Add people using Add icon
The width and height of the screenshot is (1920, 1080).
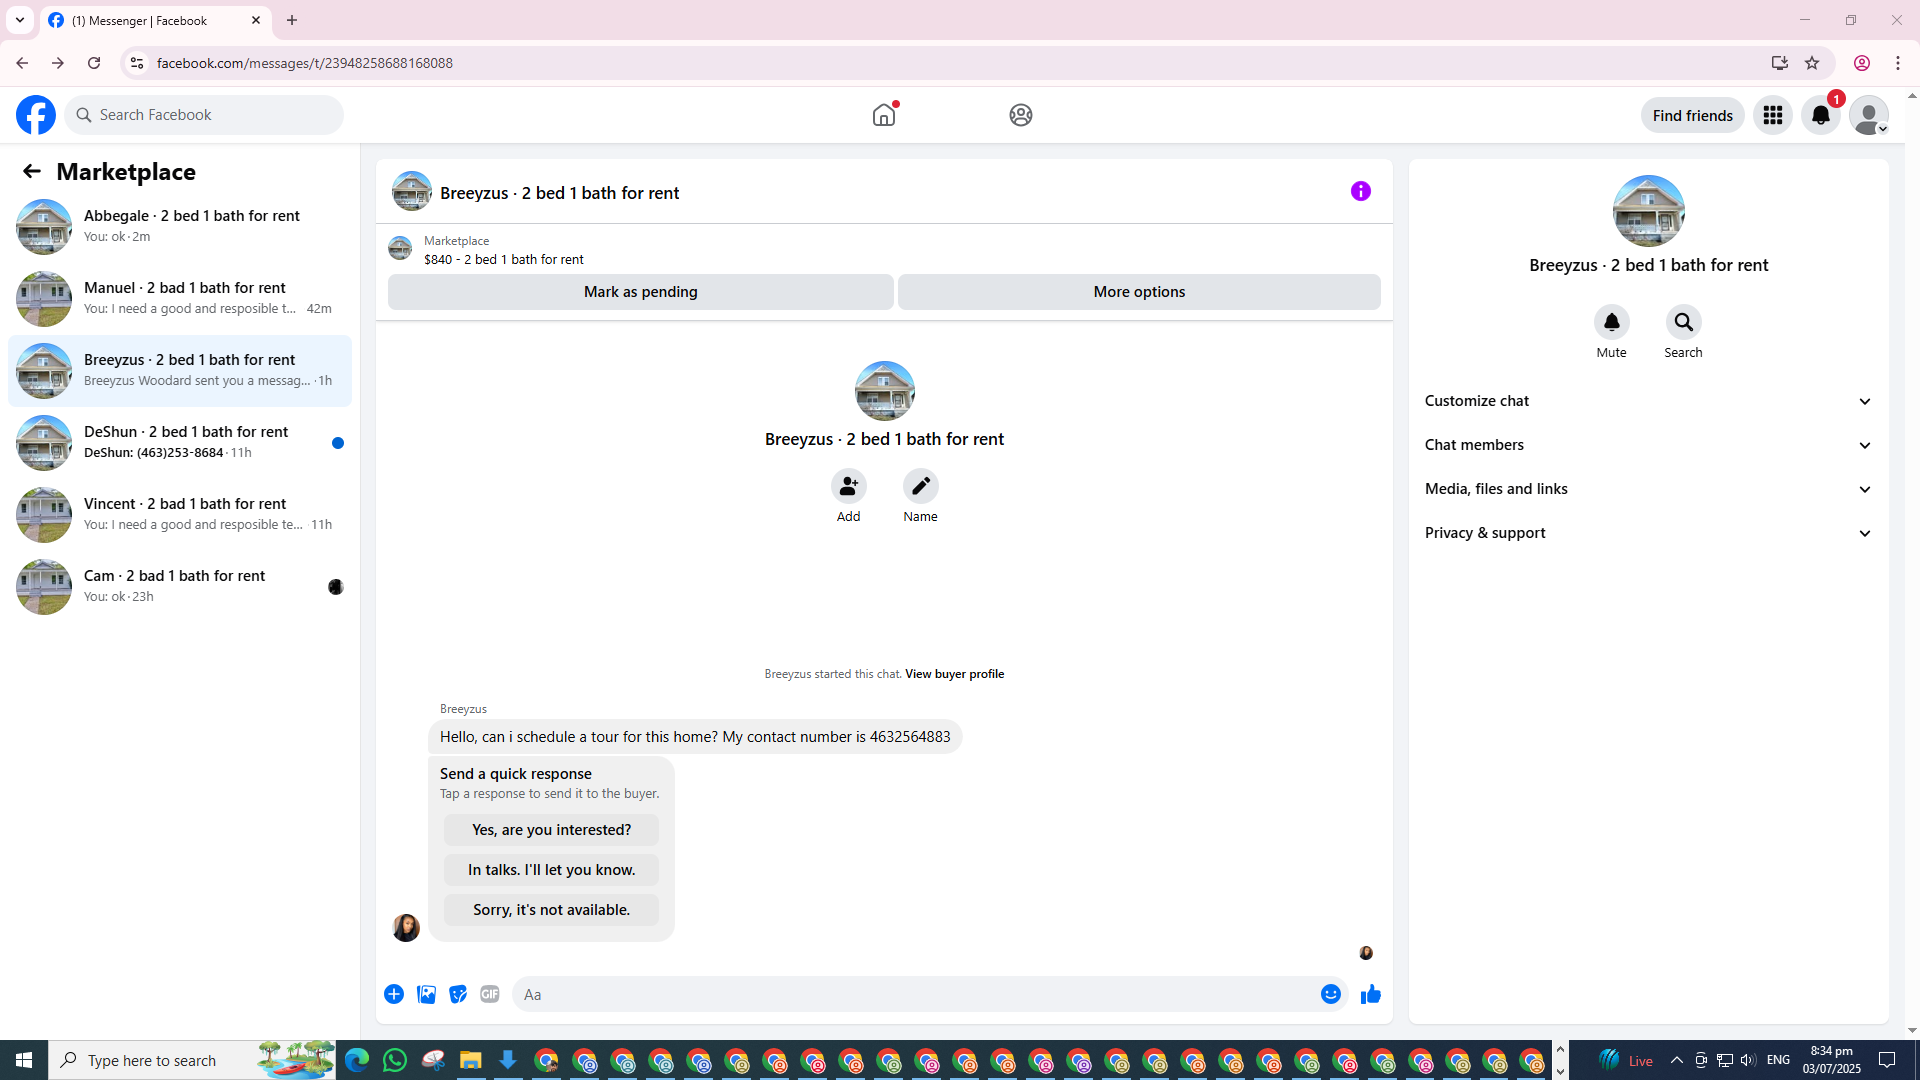pos(848,486)
